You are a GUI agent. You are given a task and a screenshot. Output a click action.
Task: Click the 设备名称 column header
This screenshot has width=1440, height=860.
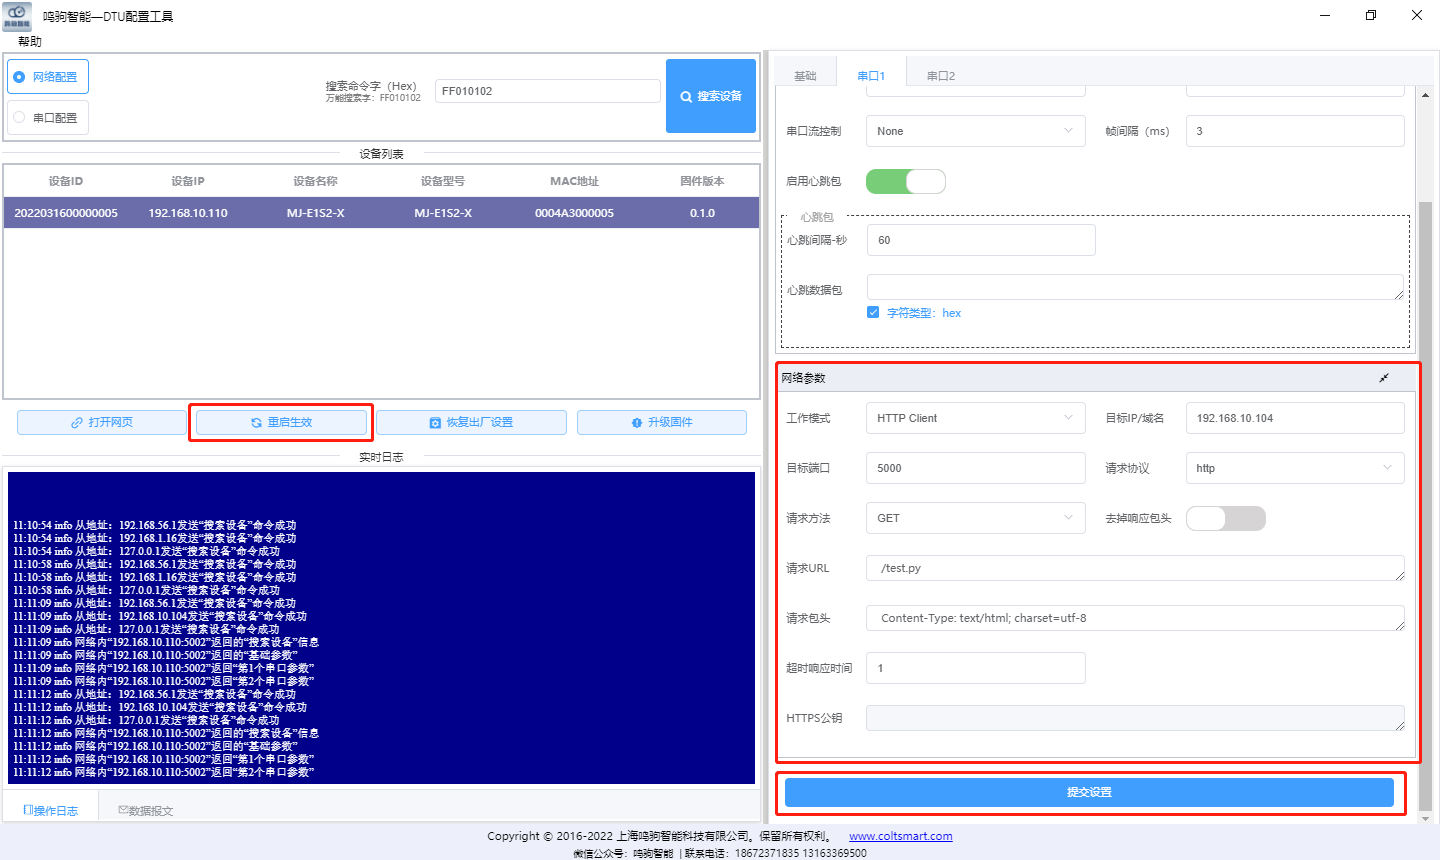(315, 181)
